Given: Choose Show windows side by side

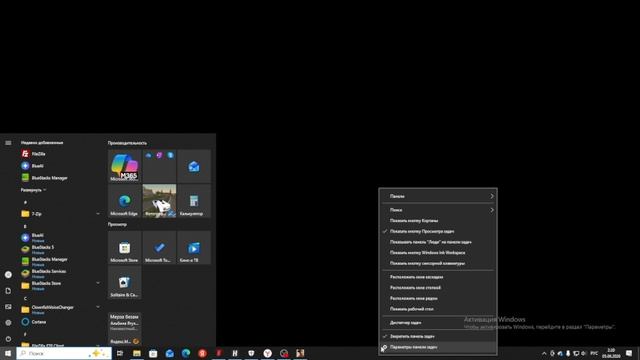Looking at the screenshot, I should coord(438,298).
